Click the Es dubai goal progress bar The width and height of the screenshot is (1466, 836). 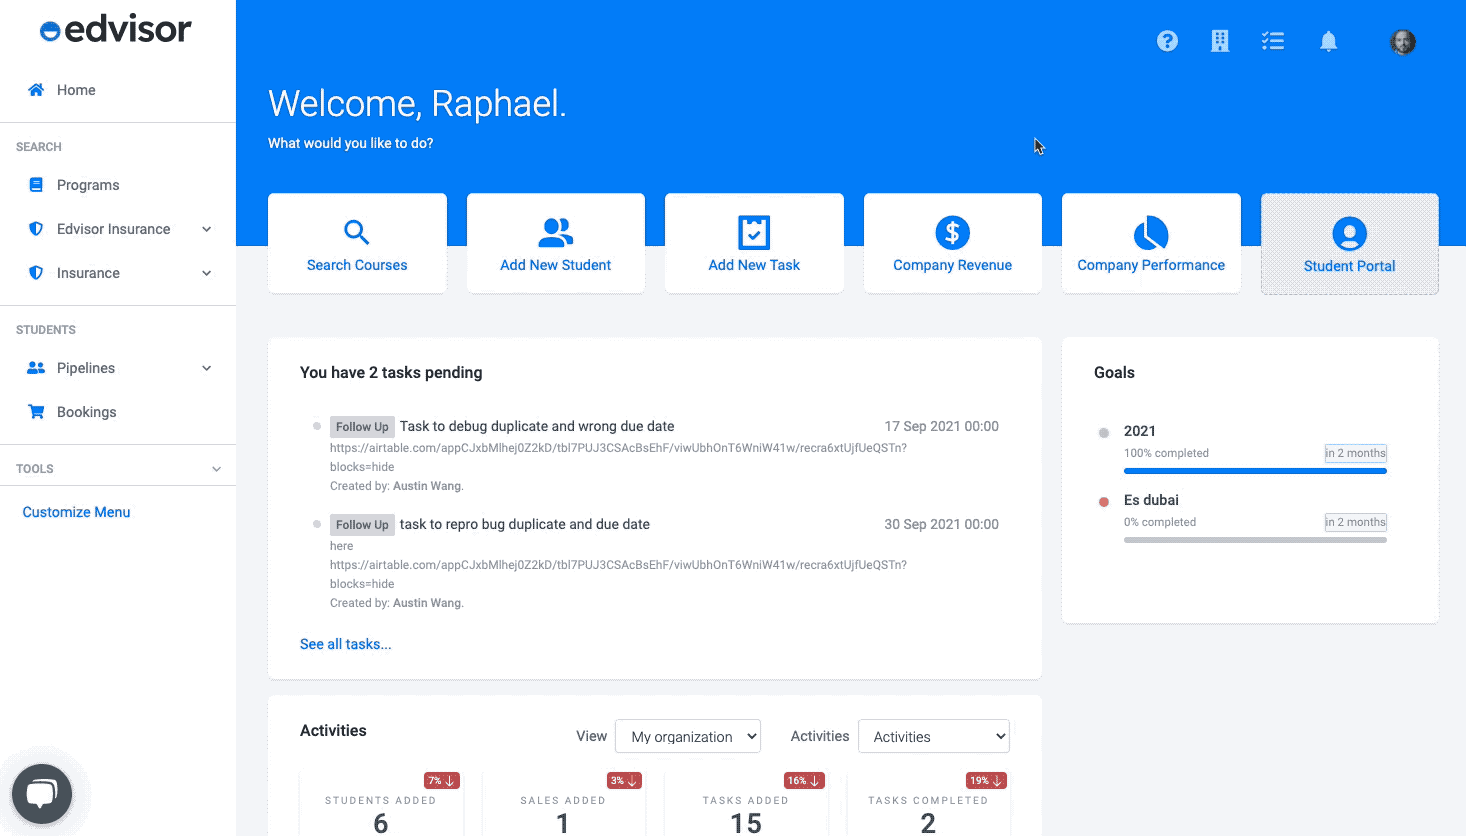(x=1255, y=540)
